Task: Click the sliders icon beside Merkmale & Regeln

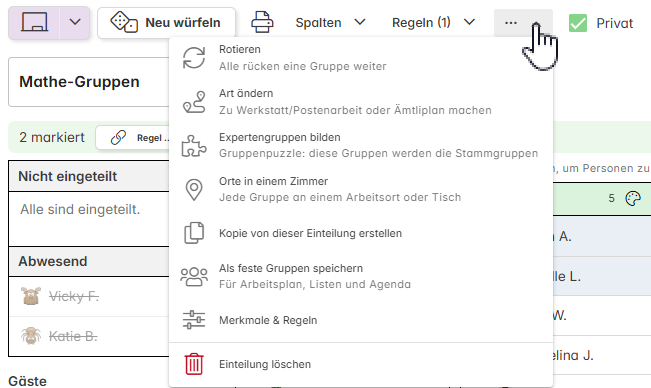Action: pyautogui.click(x=194, y=320)
